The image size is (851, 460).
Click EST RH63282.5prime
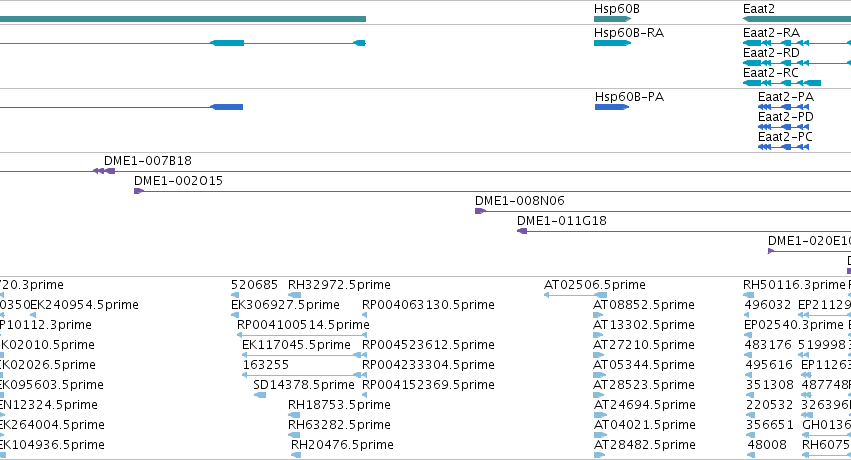pos(339,425)
